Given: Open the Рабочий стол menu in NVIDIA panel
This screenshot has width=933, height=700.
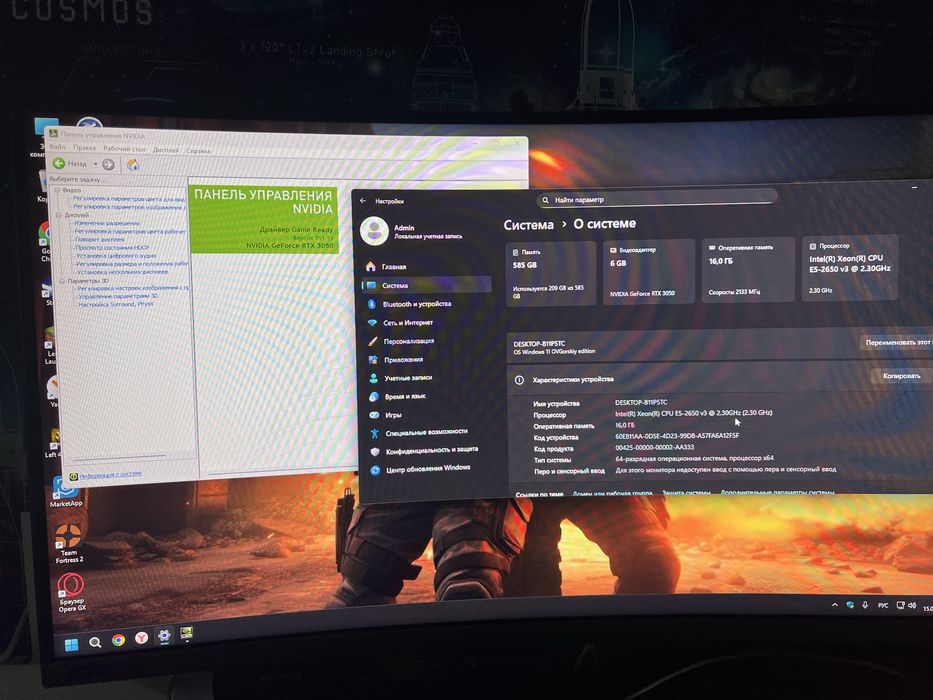Looking at the screenshot, I should click(x=124, y=149).
